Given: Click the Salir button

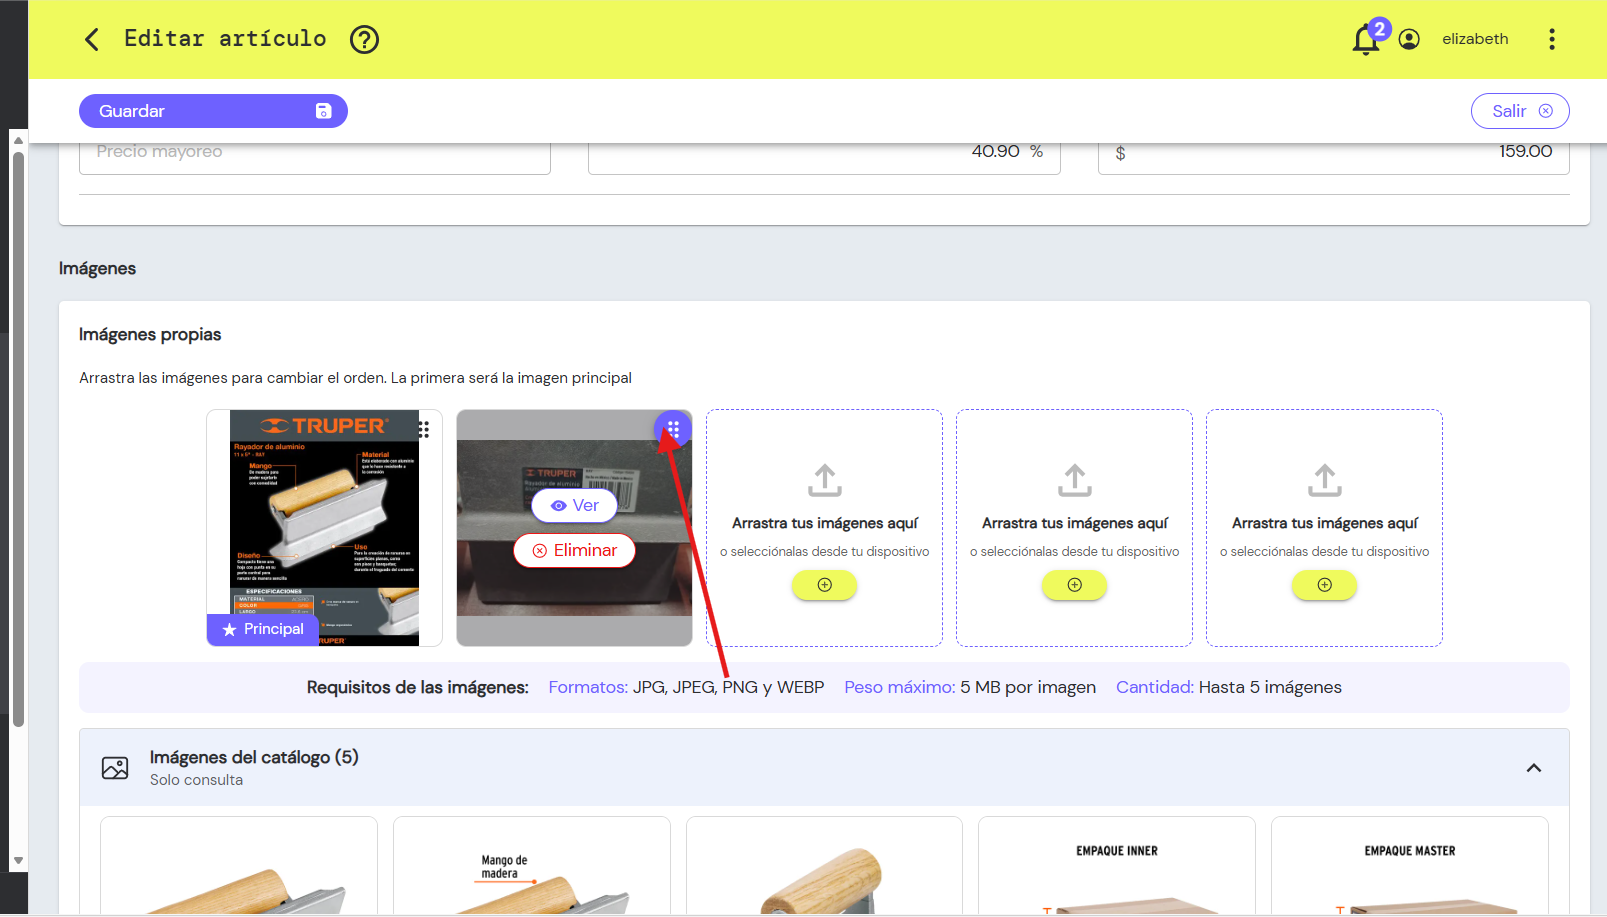Looking at the screenshot, I should (1520, 111).
